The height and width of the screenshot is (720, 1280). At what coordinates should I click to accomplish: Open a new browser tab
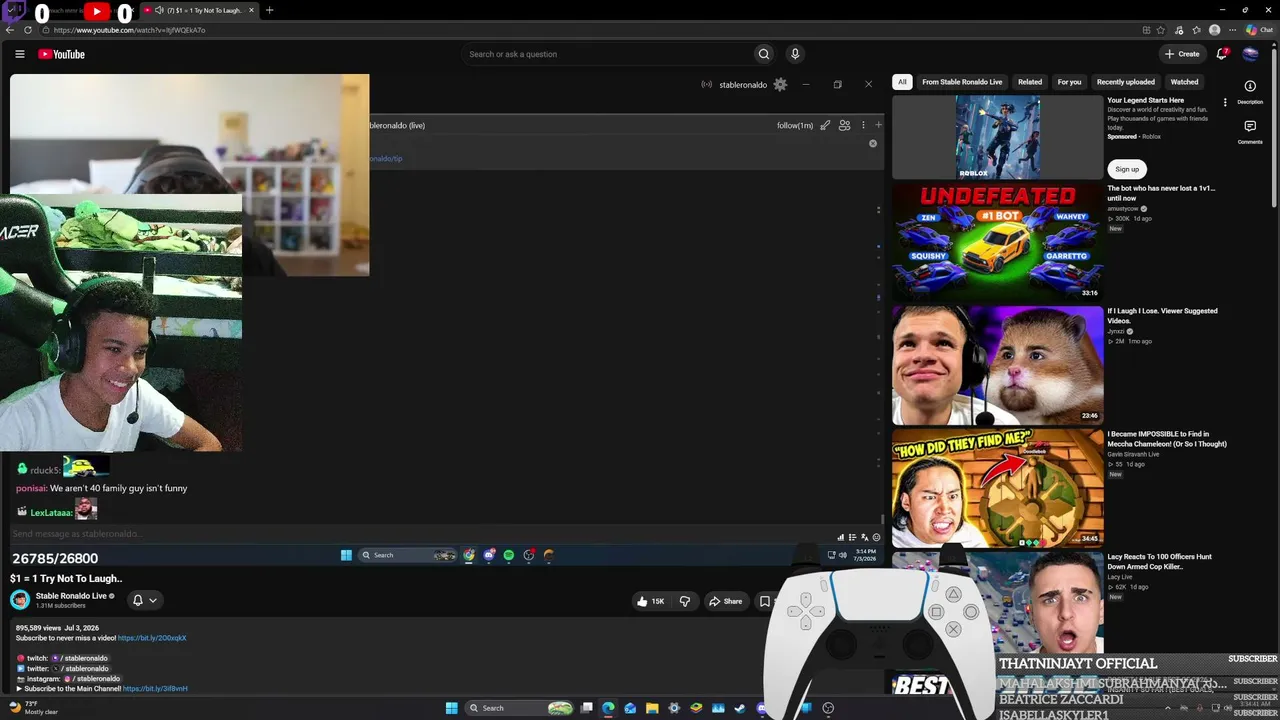coord(269,10)
